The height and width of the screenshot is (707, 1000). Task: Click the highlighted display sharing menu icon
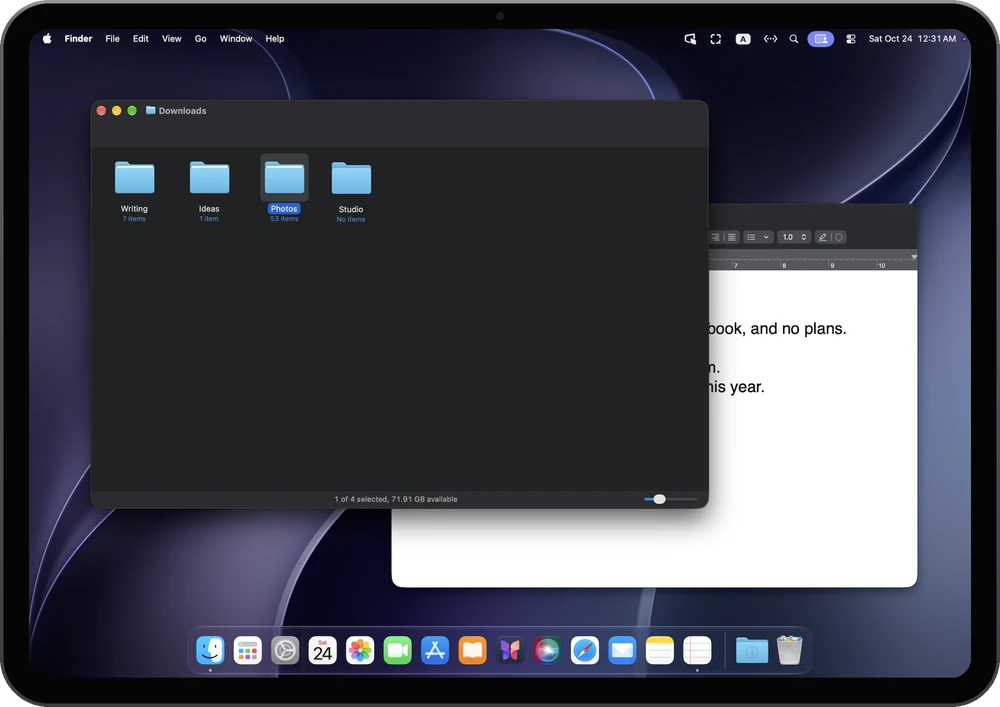(821, 39)
